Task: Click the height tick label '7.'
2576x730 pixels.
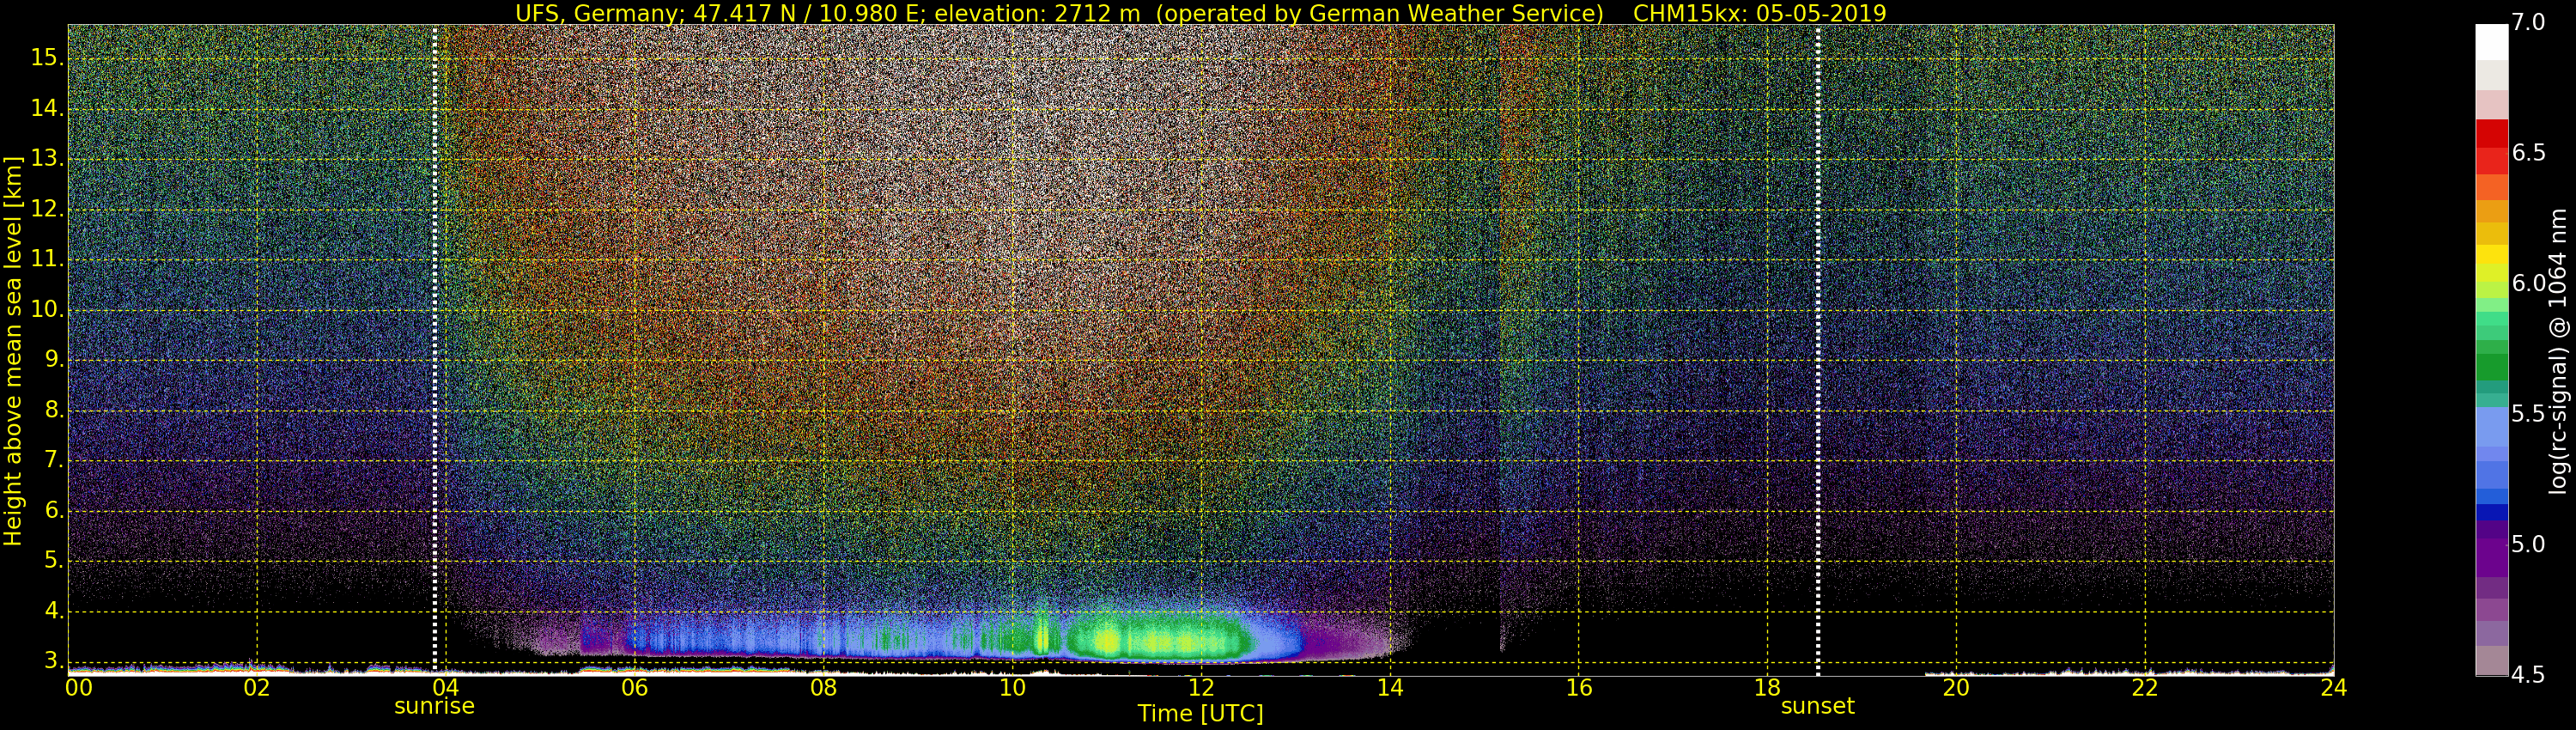Action: tap(53, 461)
